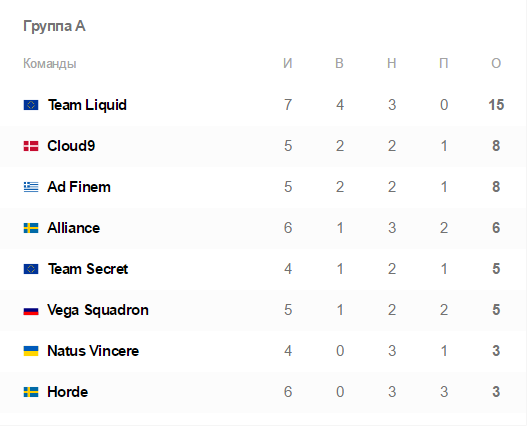The width and height of the screenshot is (527, 427).
Task: Click the Команды column header
Action: coord(50,64)
